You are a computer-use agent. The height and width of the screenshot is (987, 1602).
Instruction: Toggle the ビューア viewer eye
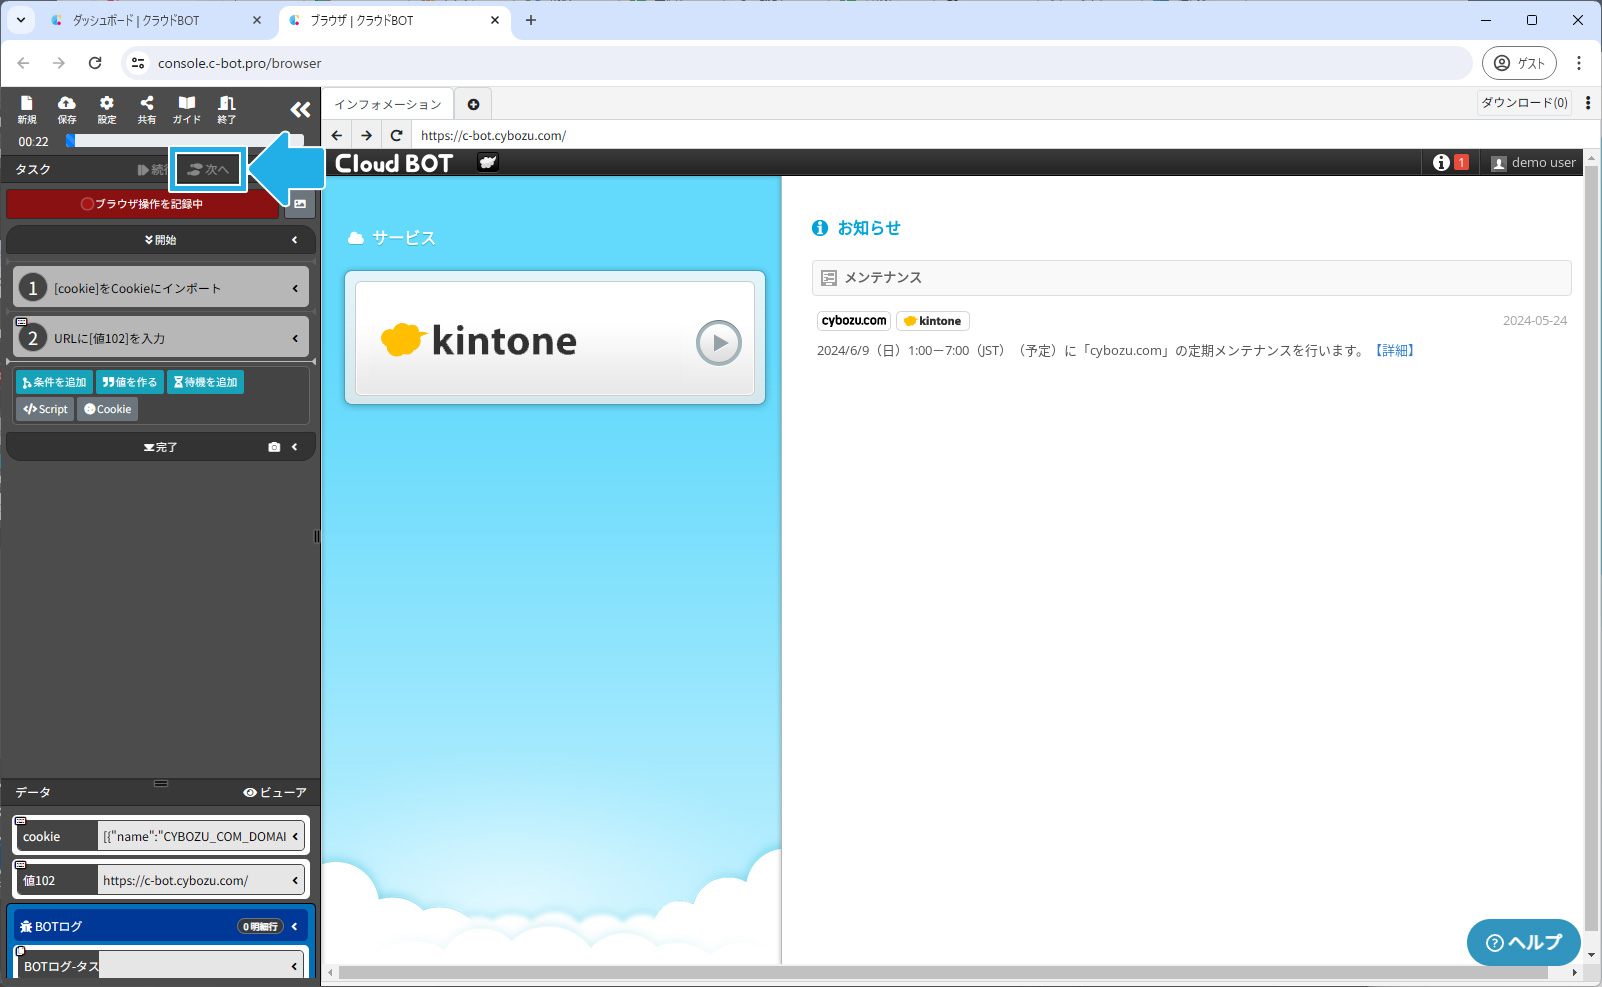click(275, 792)
